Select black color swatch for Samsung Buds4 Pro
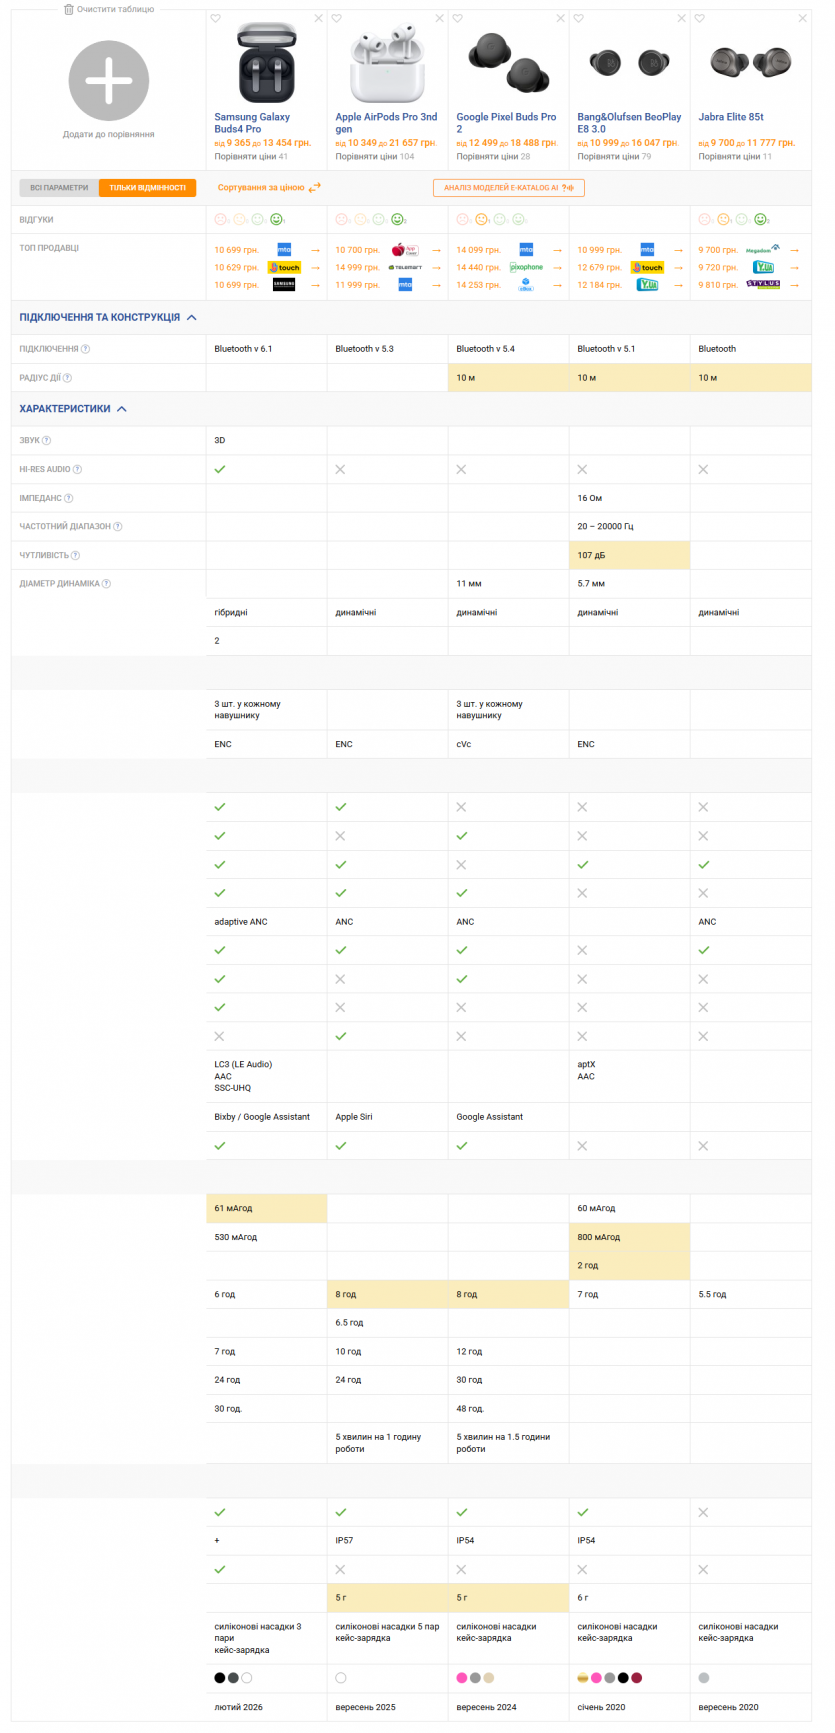This screenshot has width=835, height=1733. [x=220, y=1678]
